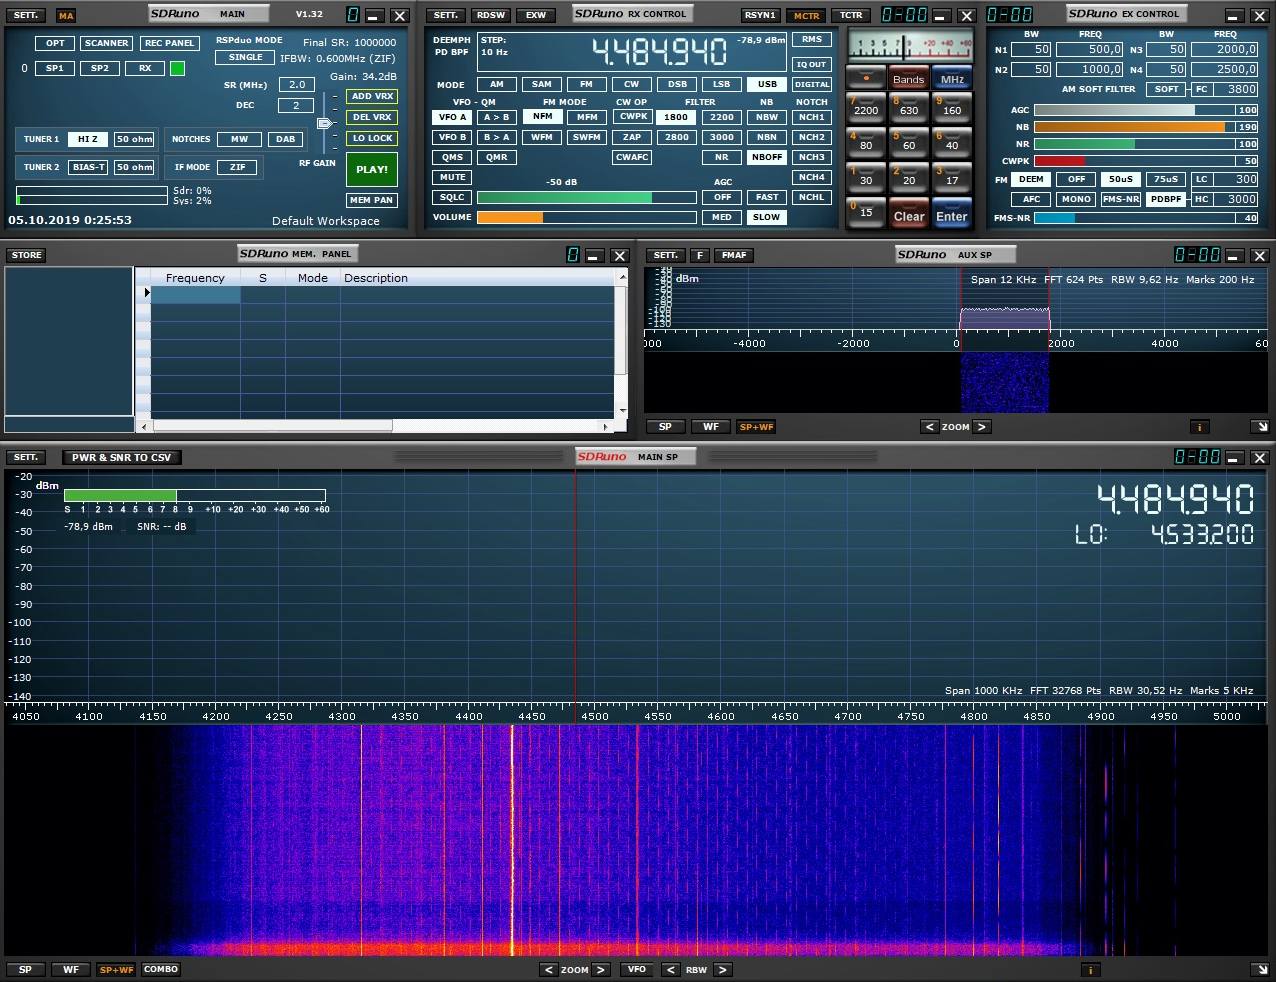Enable the NR button in RX Control
1276x982 pixels.
point(721,157)
